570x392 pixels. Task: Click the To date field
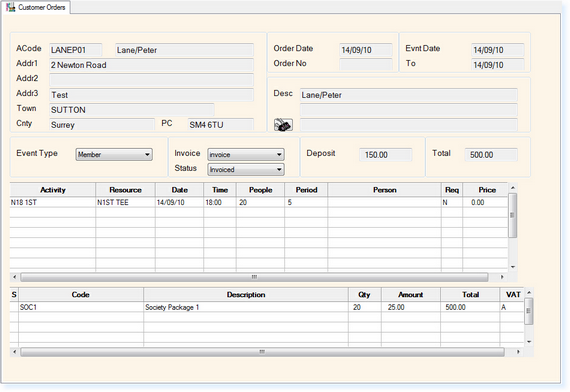click(498, 65)
